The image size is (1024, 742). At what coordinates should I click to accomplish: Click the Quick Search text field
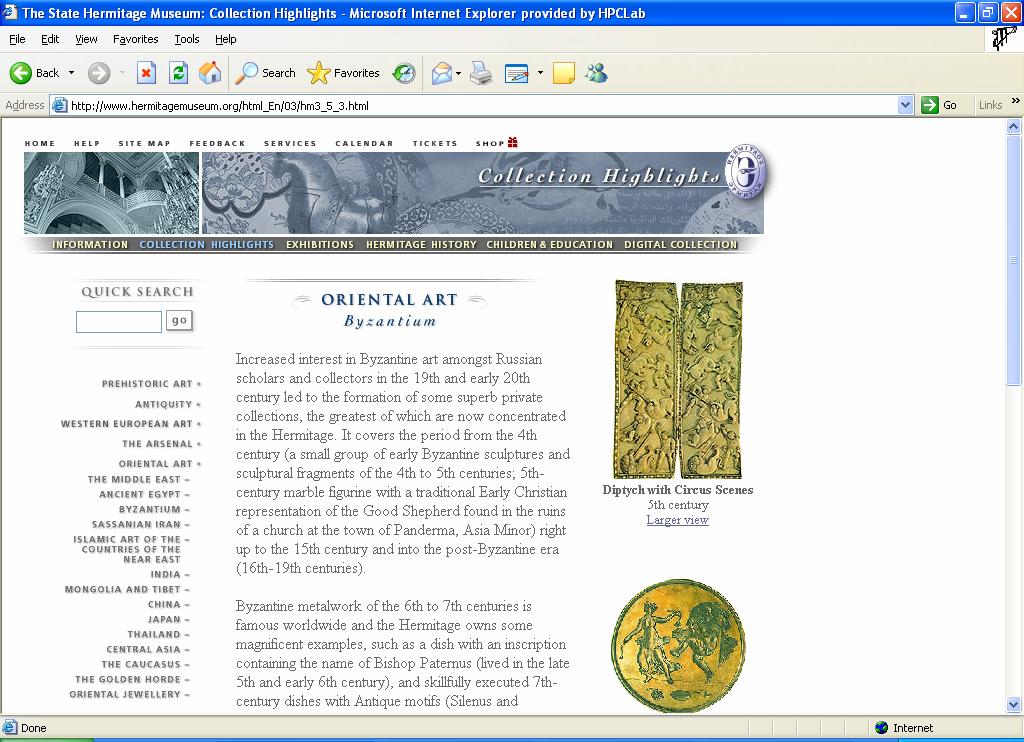[119, 321]
